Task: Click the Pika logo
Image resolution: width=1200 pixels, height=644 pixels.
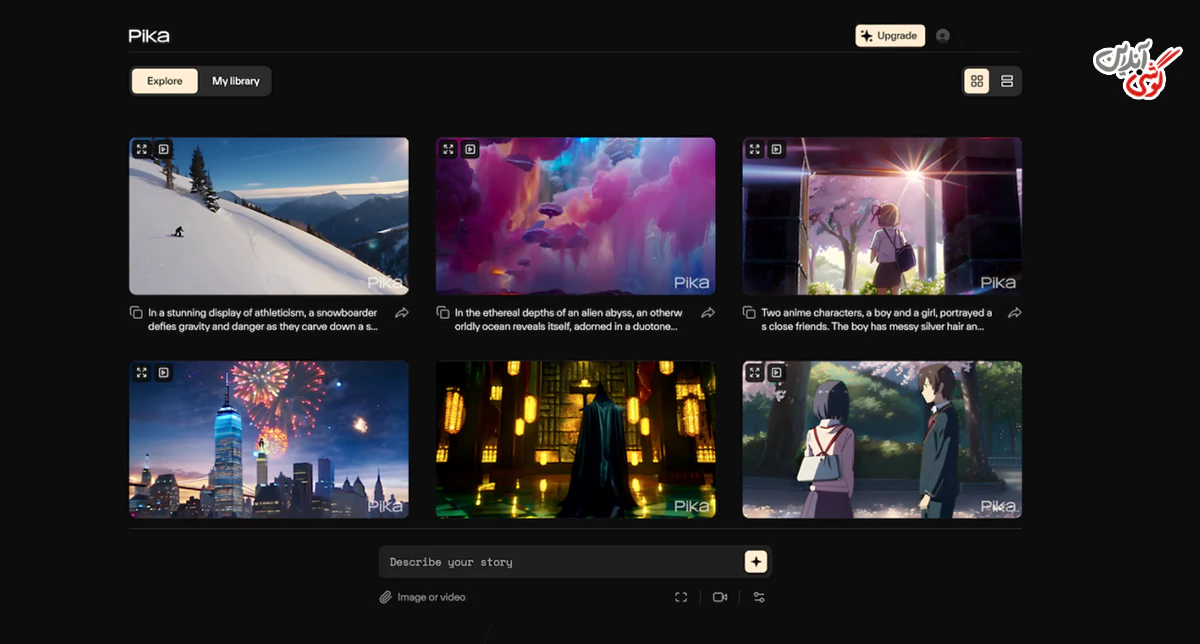Action: coord(149,36)
